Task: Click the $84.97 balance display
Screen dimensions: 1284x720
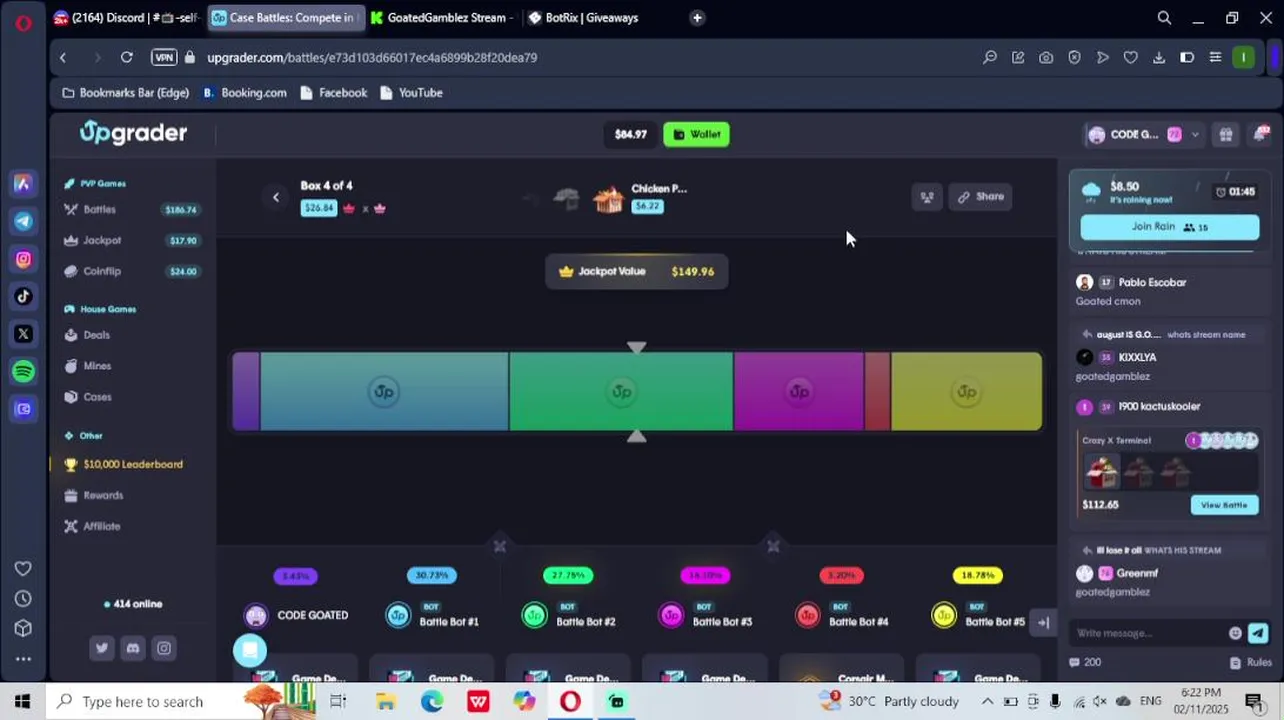Action: click(630, 134)
